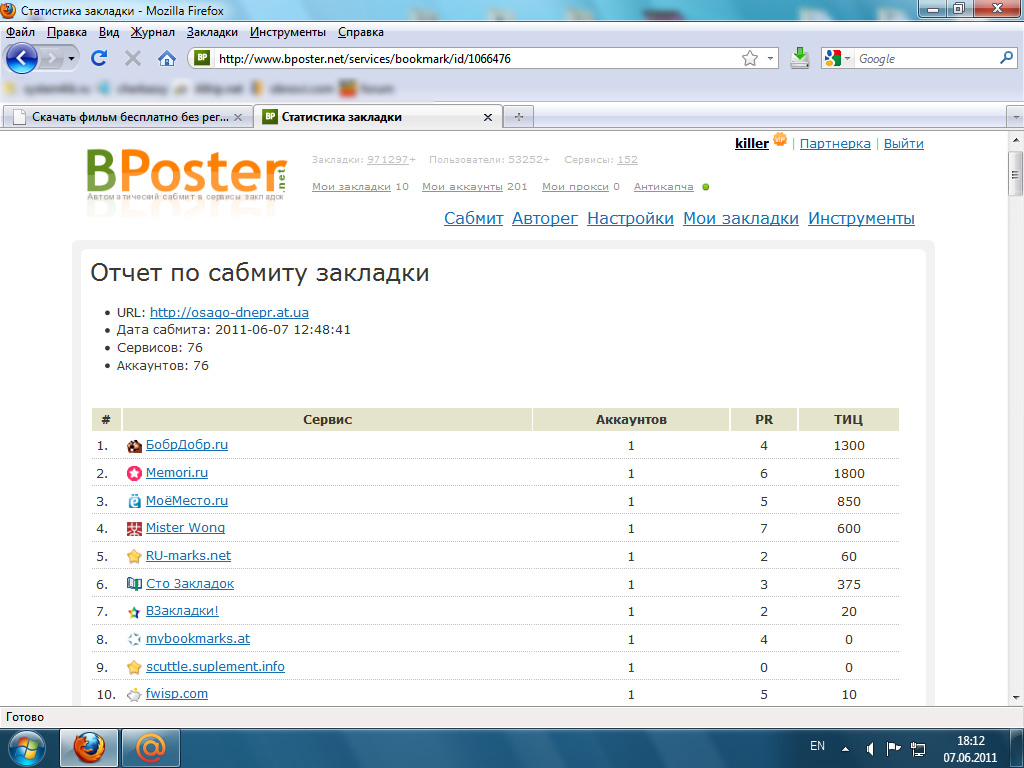This screenshot has width=1024, height=768.
Task: Click the Action Center flag tray icon
Action: [893, 748]
